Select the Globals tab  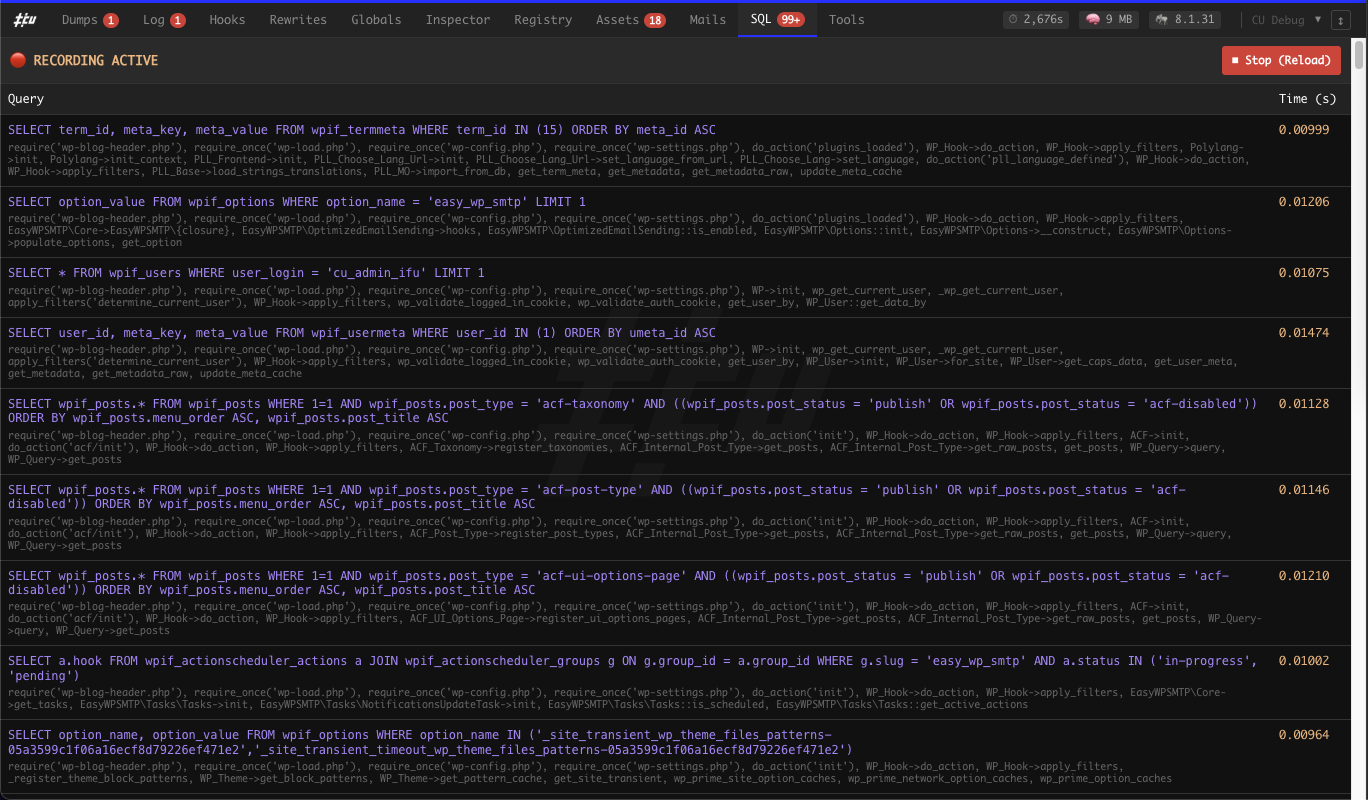click(x=376, y=19)
